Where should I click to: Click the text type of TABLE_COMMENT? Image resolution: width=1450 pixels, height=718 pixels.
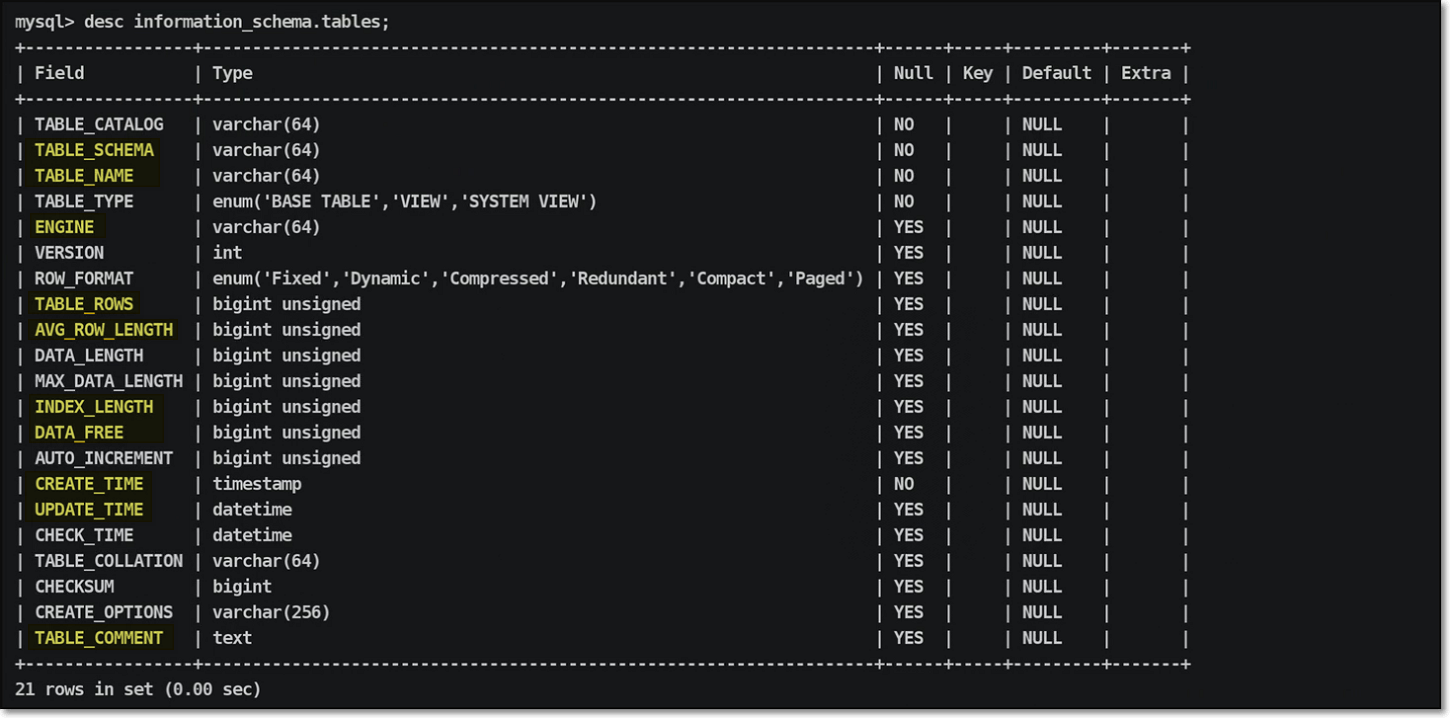(232, 638)
